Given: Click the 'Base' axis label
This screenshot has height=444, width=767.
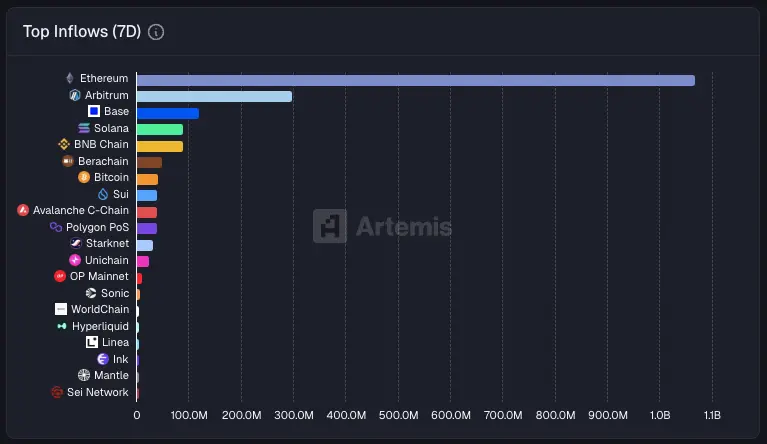Looking at the screenshot, I should (116, 111).
